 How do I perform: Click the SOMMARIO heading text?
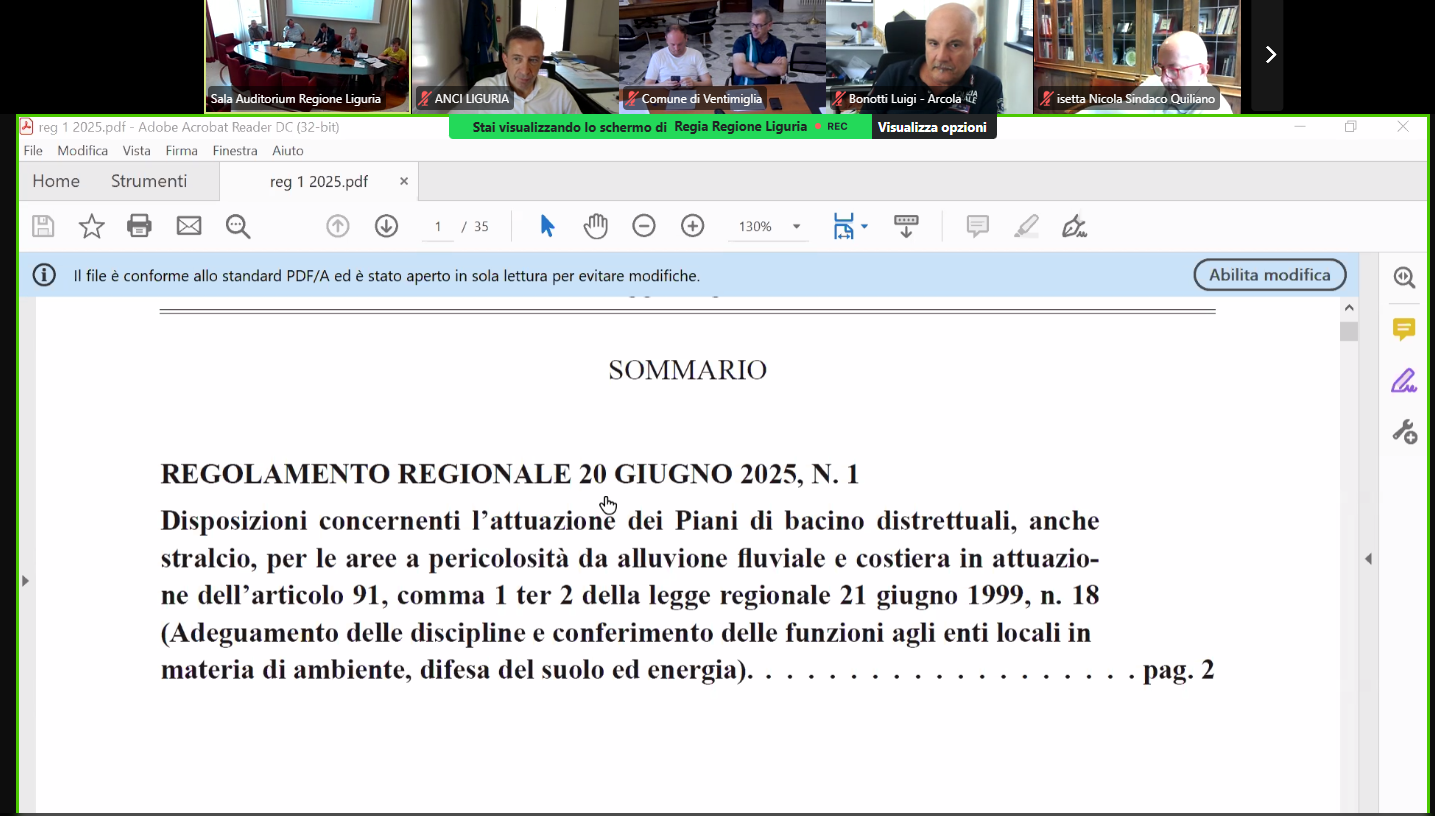(x=688, y=370)
